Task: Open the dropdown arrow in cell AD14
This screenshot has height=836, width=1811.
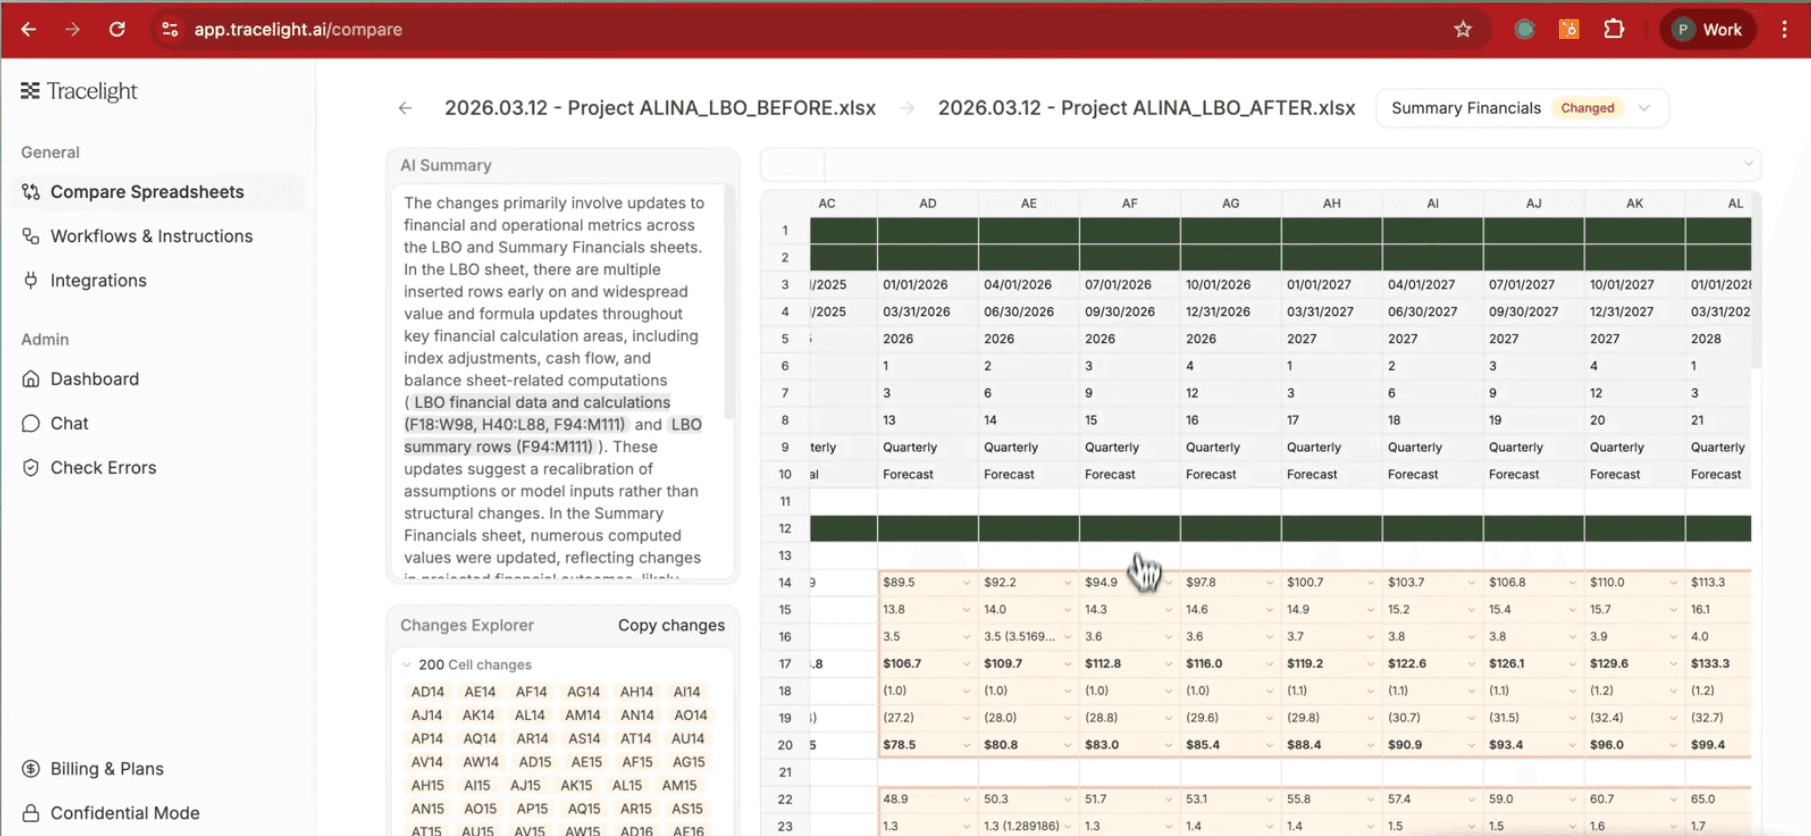Action: click(966, 582)
